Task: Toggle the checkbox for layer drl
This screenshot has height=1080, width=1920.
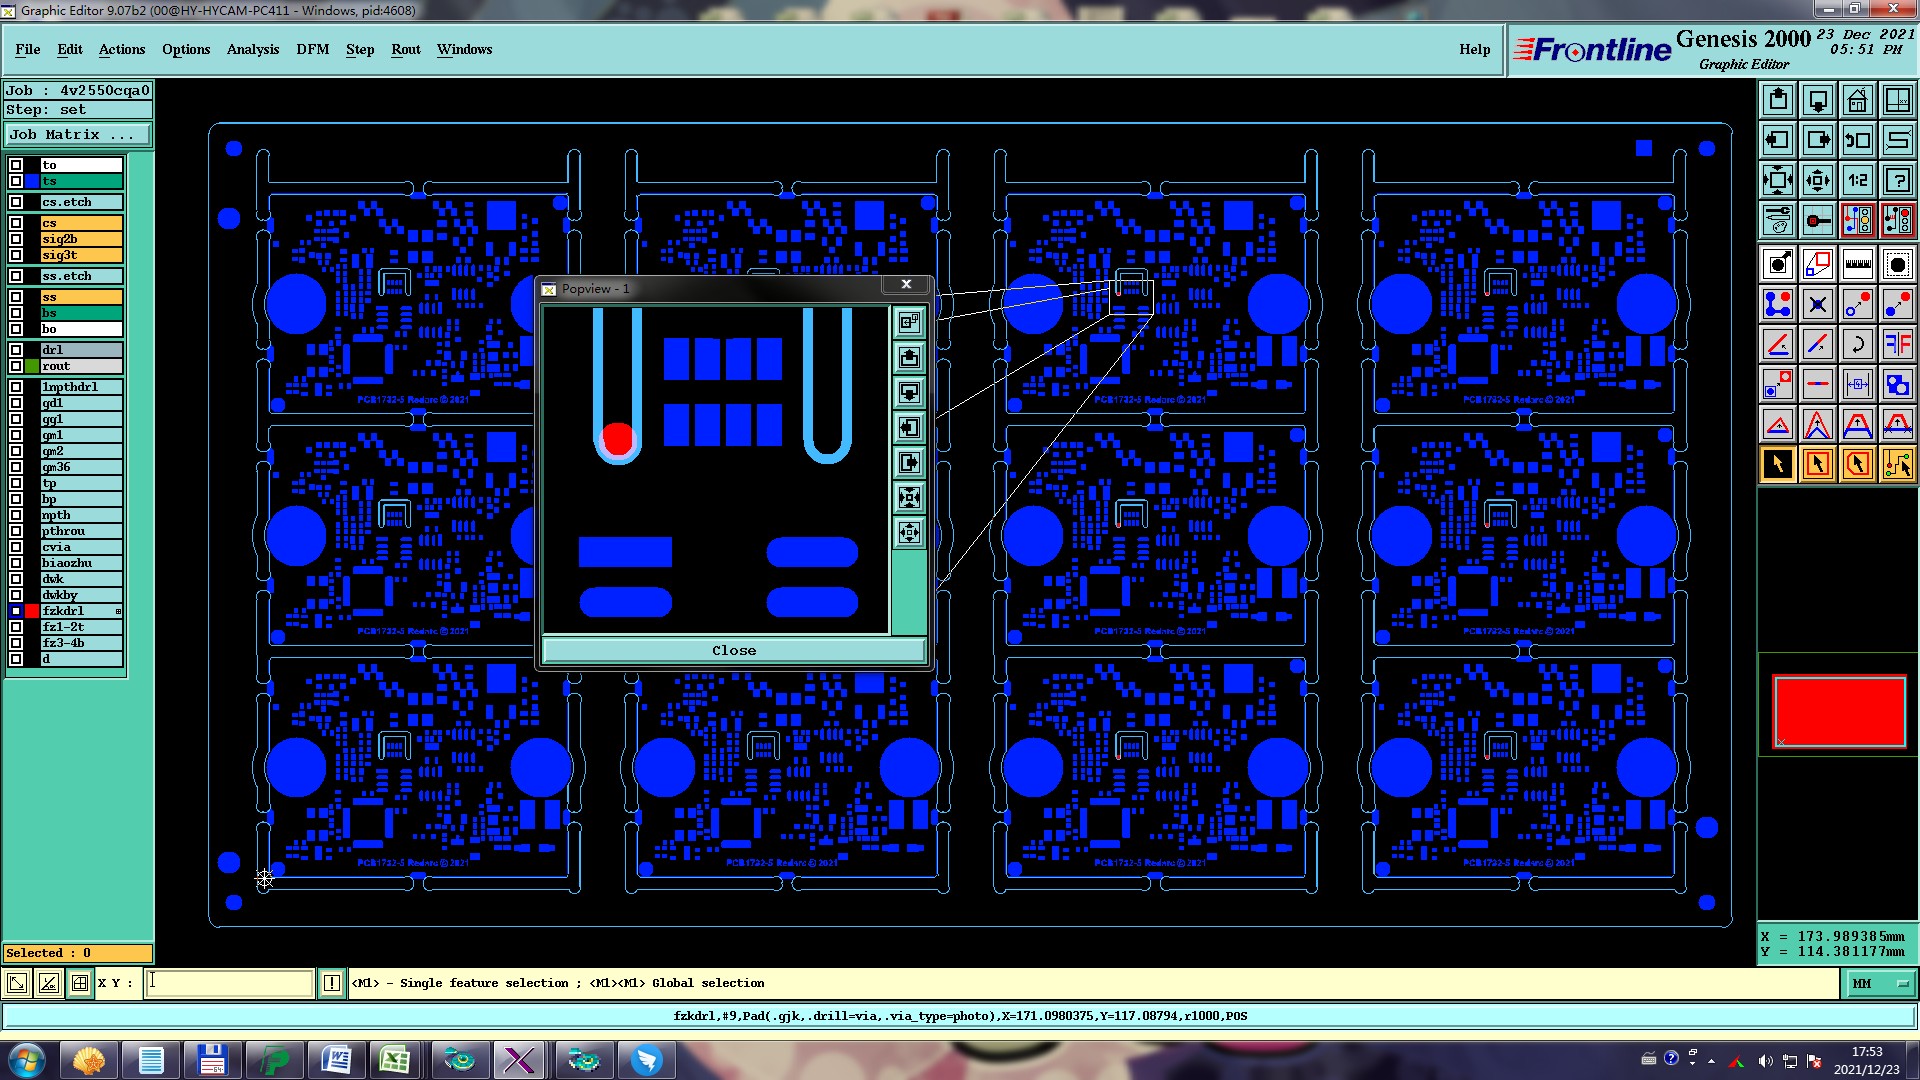Action: pos(16,350)
